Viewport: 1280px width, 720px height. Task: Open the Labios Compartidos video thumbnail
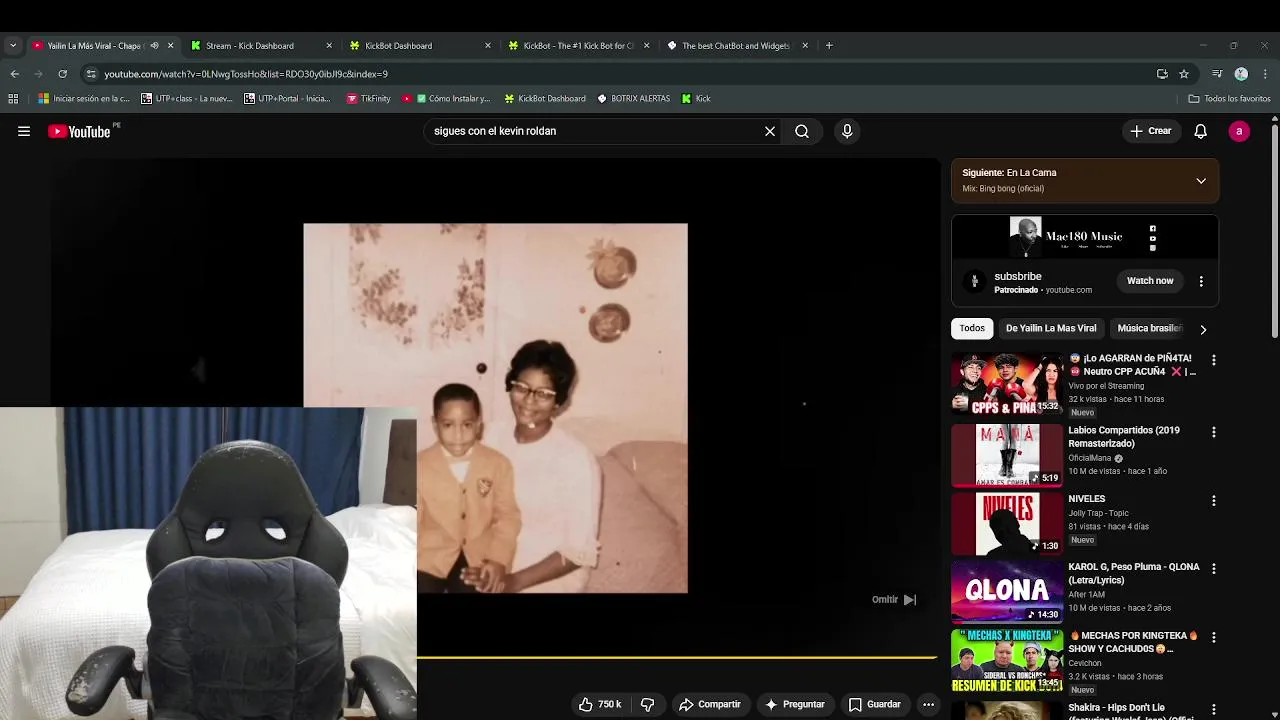pyautogui.click(x=1007, y=455)
